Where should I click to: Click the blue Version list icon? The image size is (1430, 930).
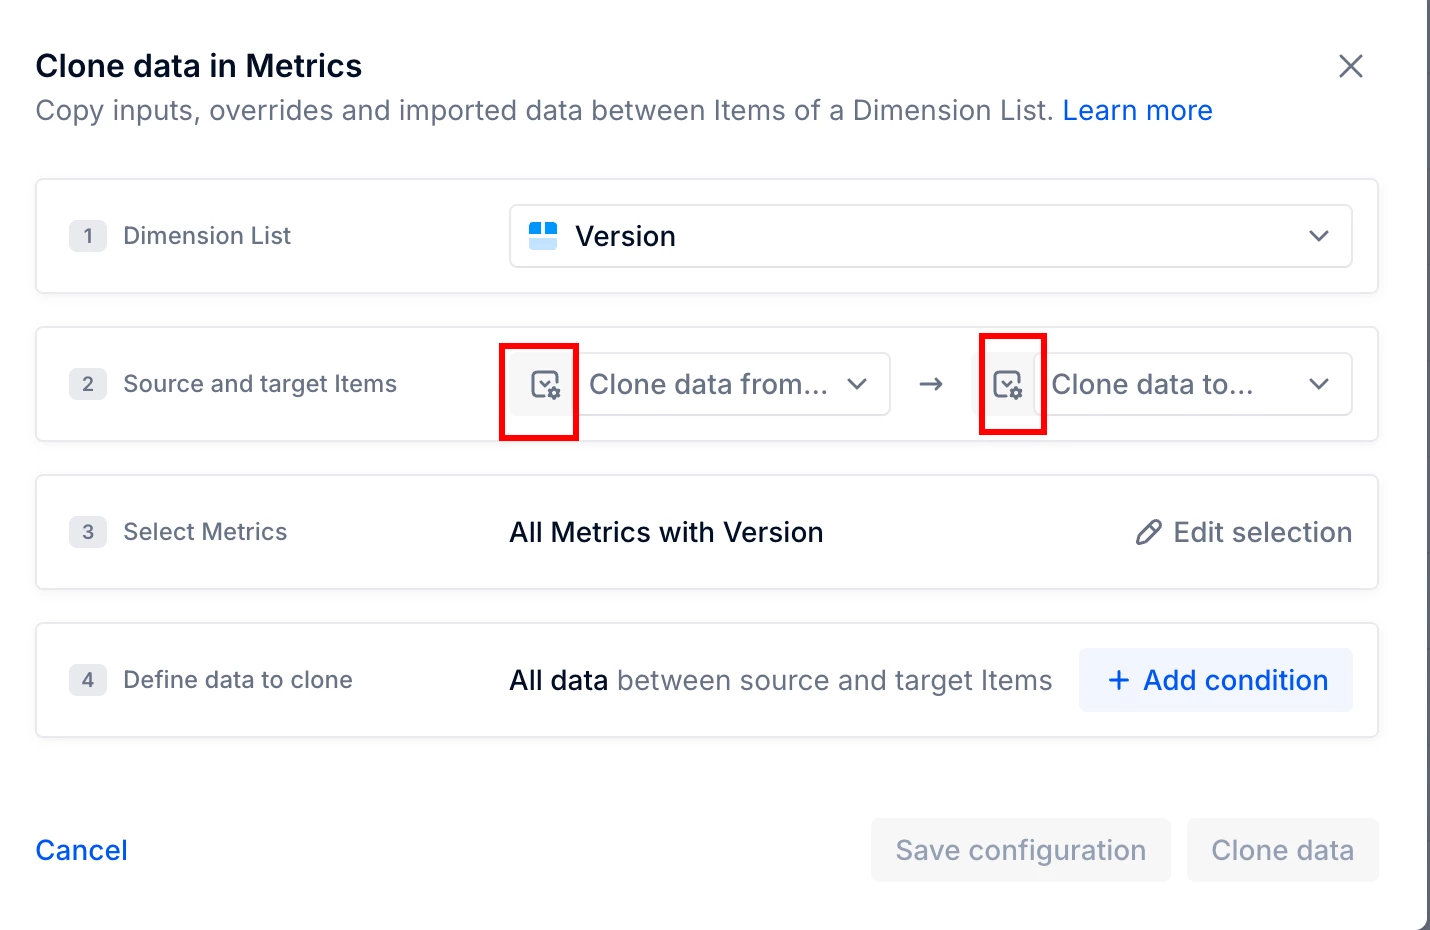(543, 236)
